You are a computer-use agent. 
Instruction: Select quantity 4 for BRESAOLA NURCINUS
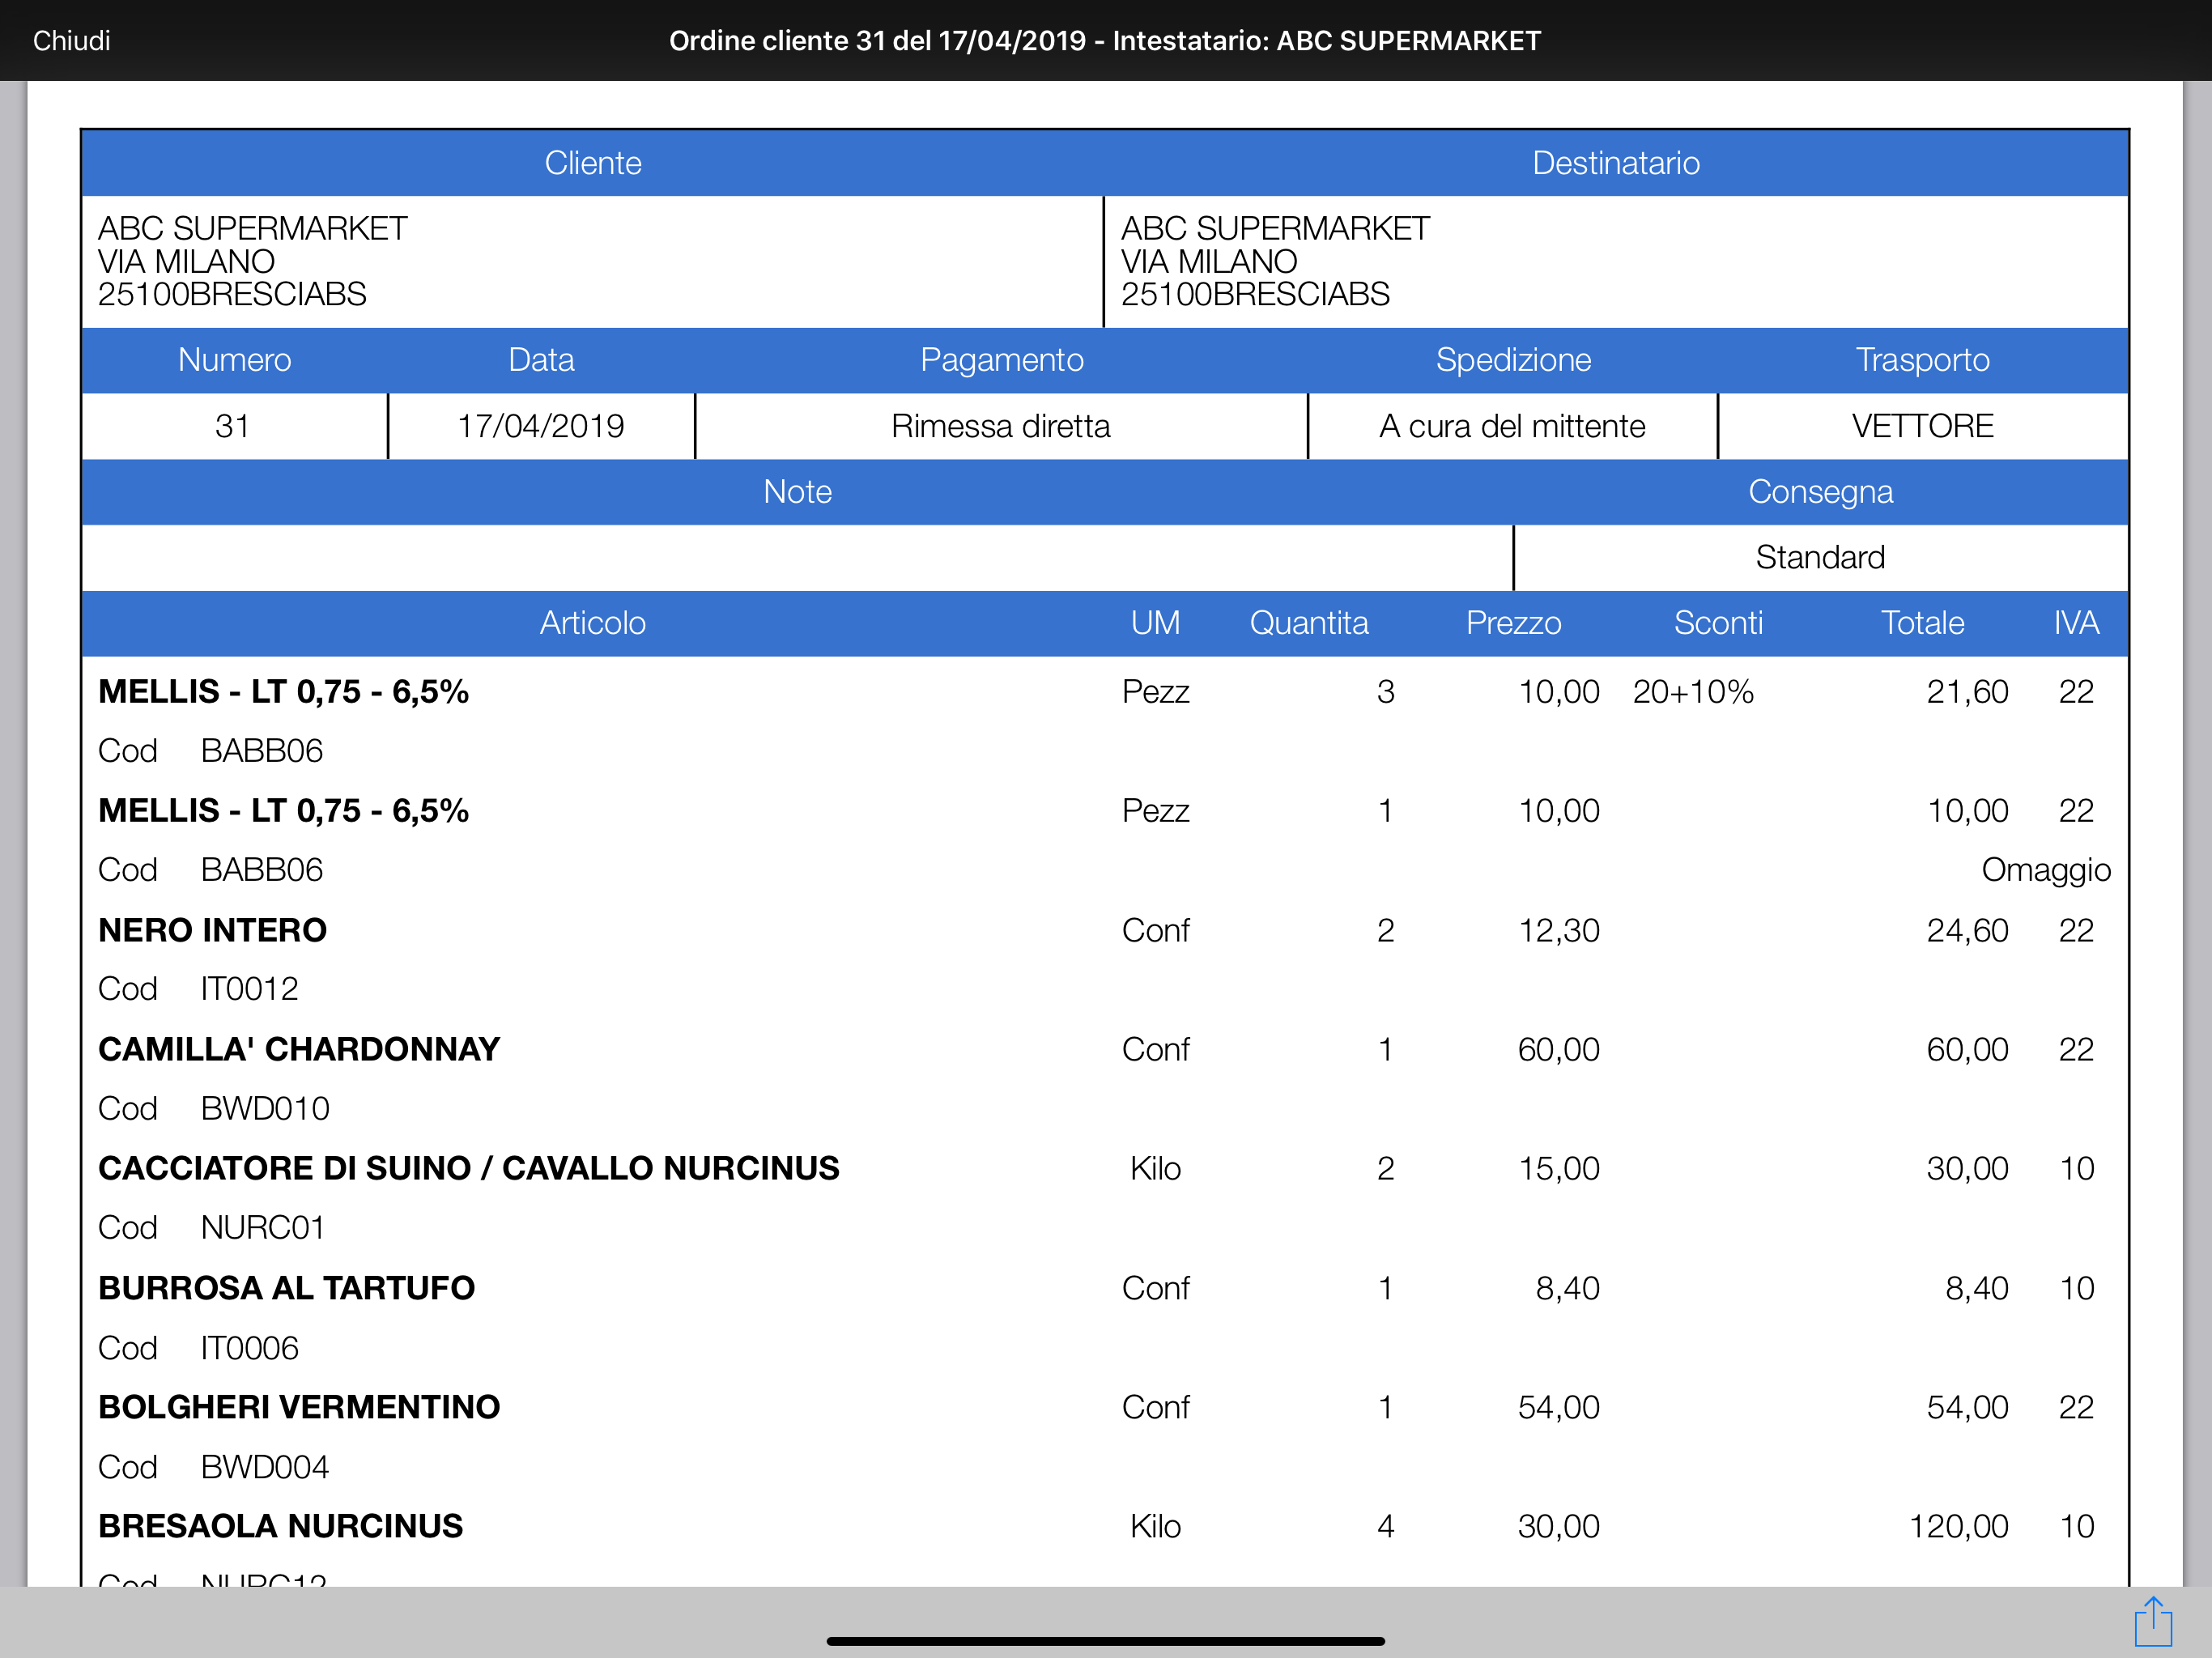pos(1385,1527)
